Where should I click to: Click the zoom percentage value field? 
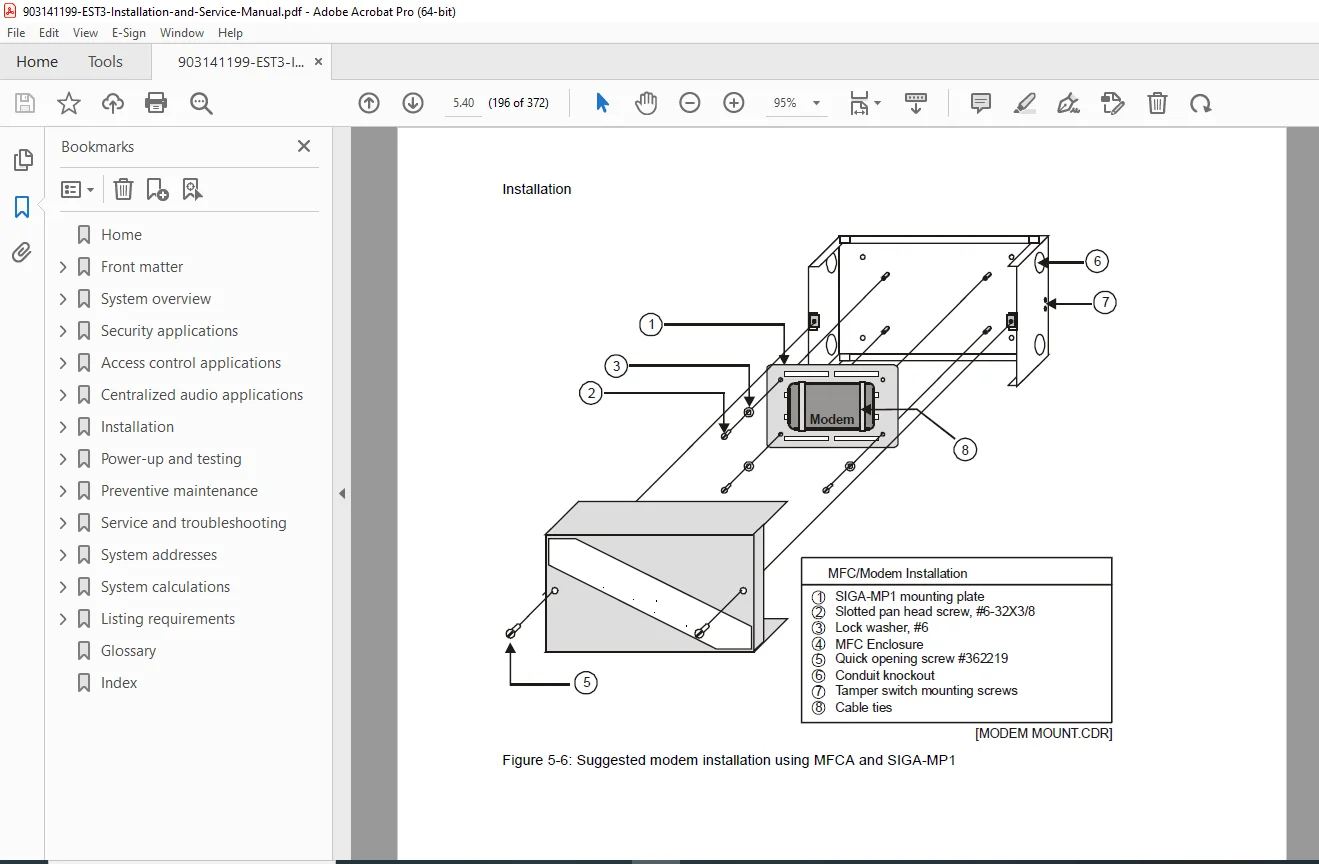tap(785, 103)
